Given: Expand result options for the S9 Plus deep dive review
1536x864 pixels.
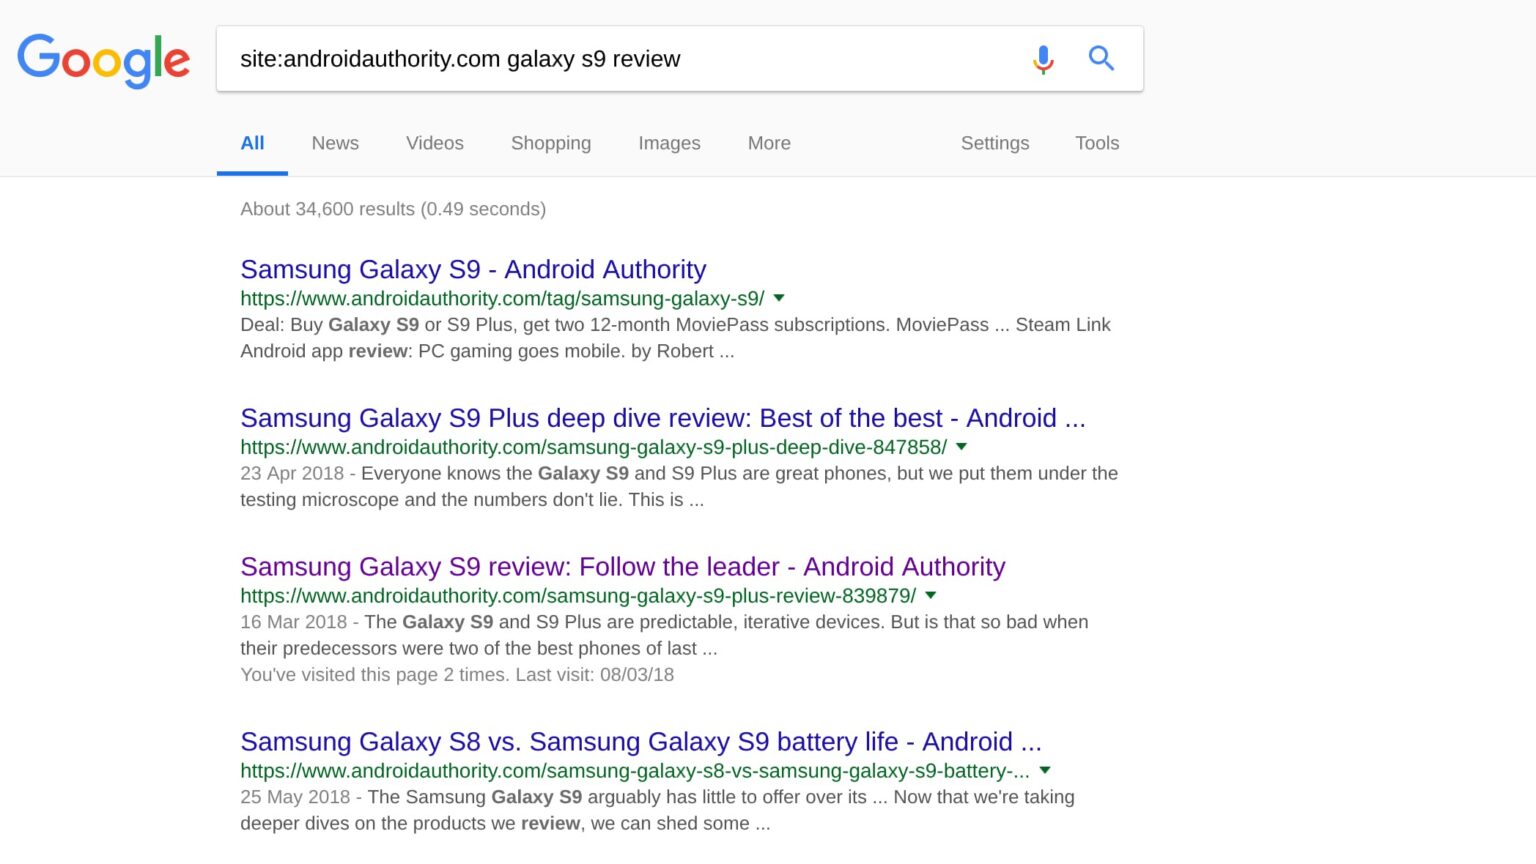Looking at the screenshot, I should pos(961,447).
